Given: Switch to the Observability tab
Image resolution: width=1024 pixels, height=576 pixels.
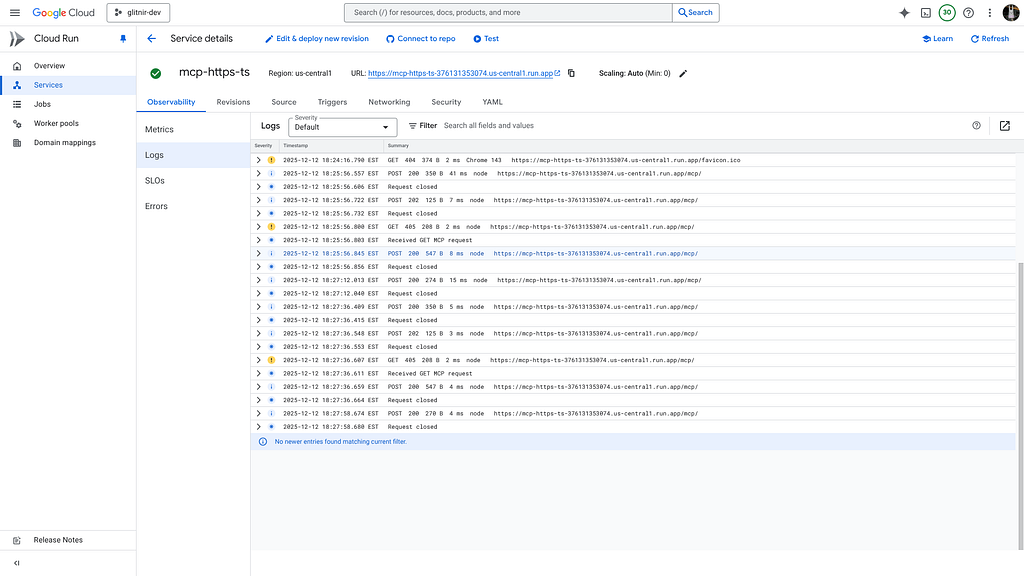Looking at the screenshot, I should 171,102.
